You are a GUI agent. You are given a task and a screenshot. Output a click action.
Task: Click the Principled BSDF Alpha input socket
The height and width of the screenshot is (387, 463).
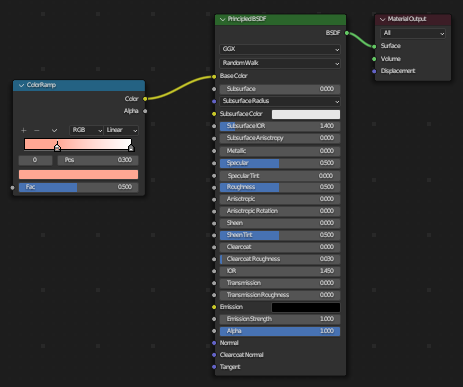click(214, 331)
